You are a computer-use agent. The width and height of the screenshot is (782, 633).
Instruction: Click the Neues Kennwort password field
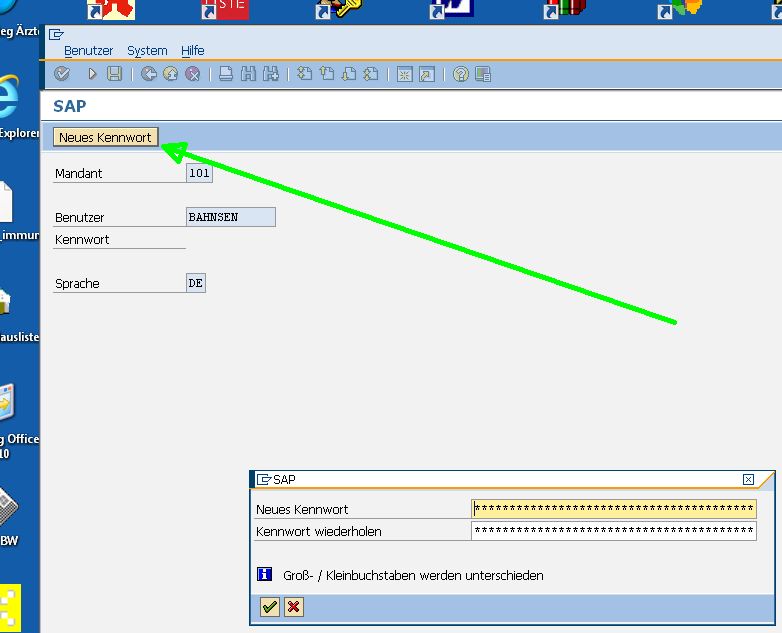[613, 509]
